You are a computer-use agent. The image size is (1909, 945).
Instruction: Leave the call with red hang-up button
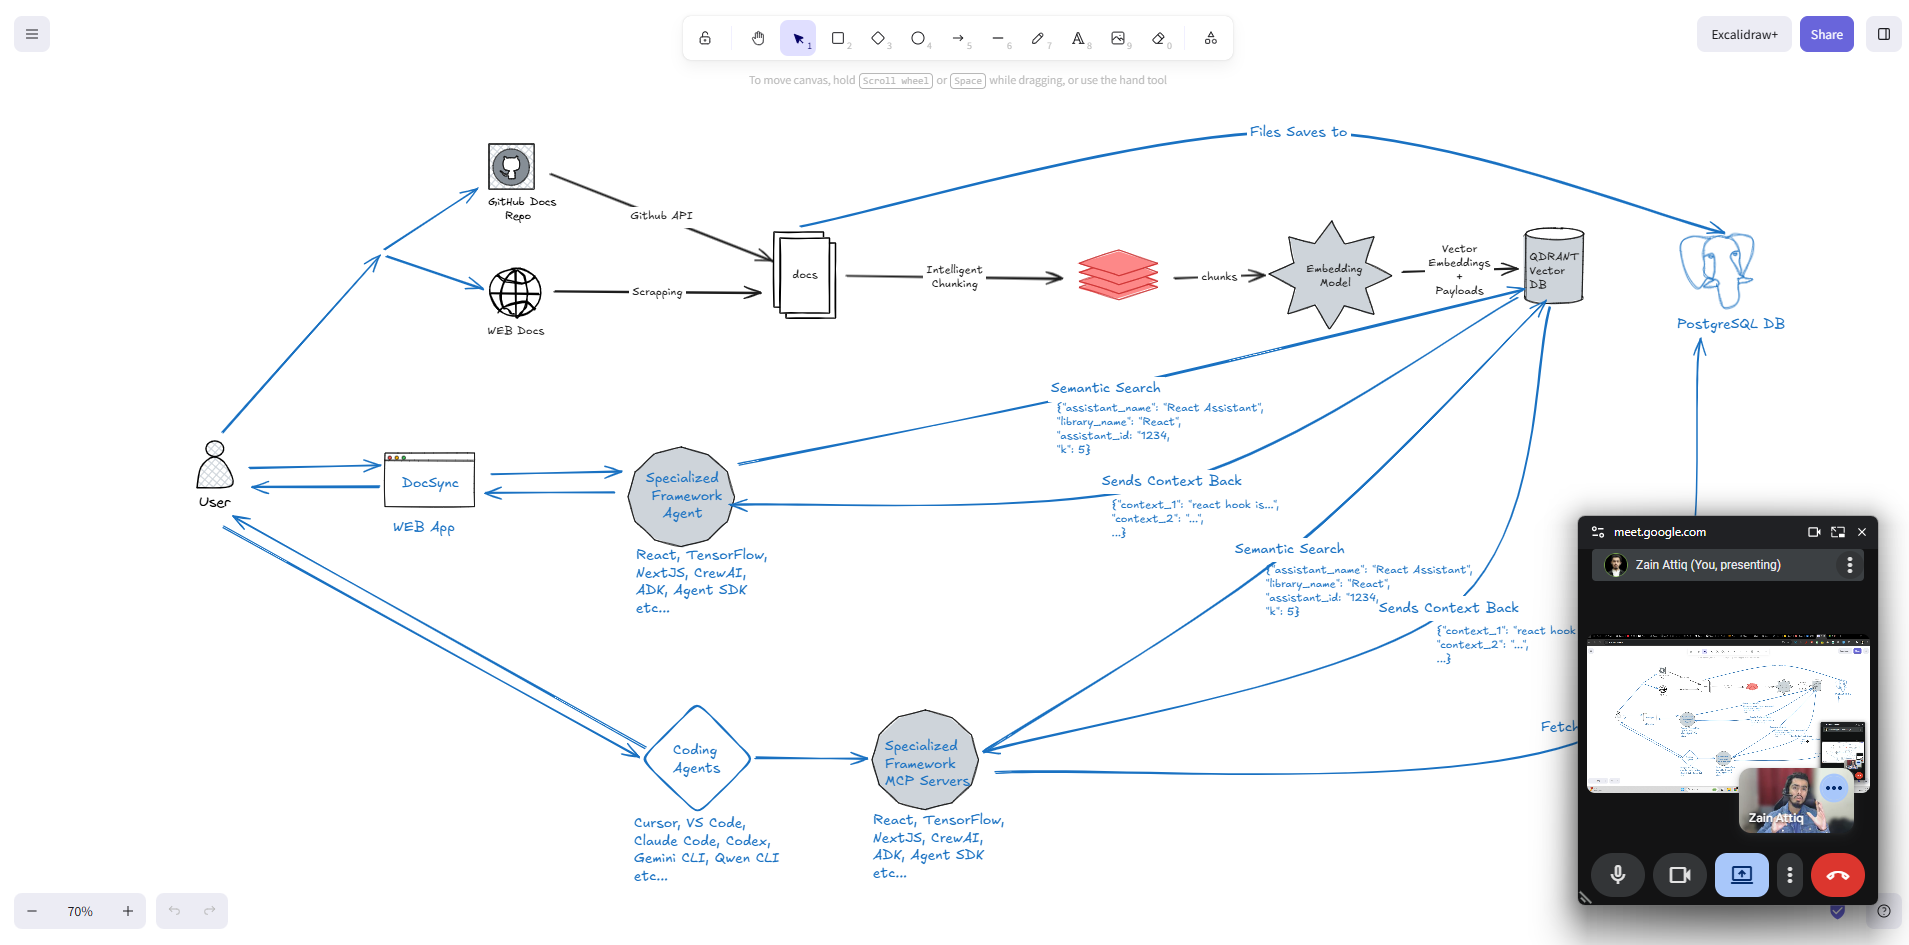tap(1838, 875)
